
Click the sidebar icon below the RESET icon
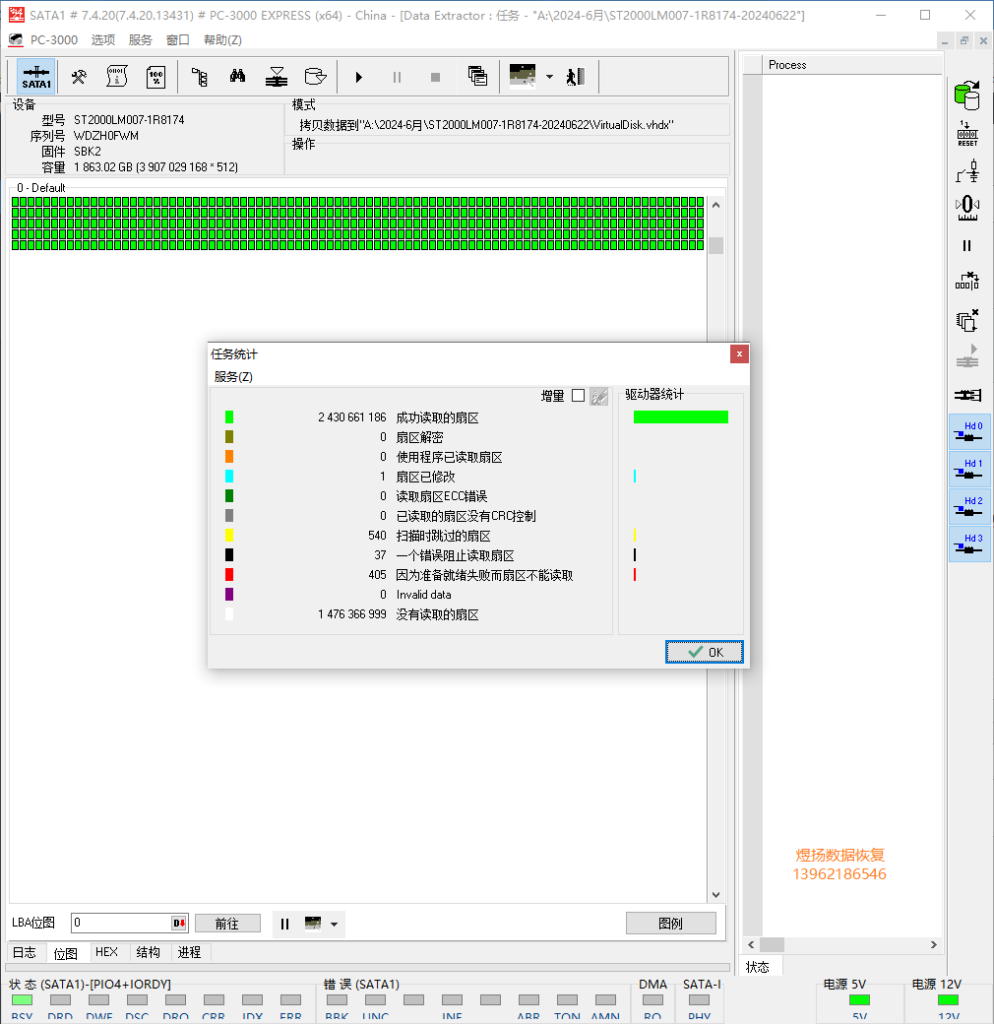[967, 171]
